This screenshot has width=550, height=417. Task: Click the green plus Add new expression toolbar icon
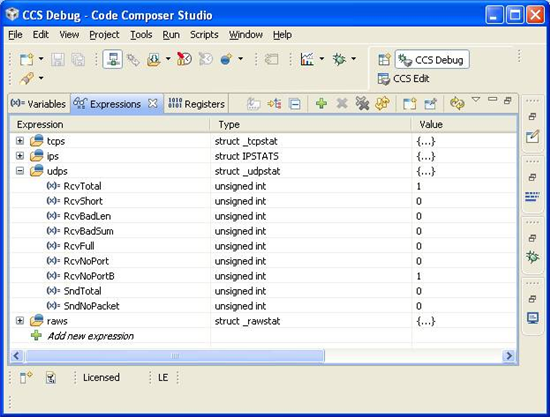click(x=321, y=103)
